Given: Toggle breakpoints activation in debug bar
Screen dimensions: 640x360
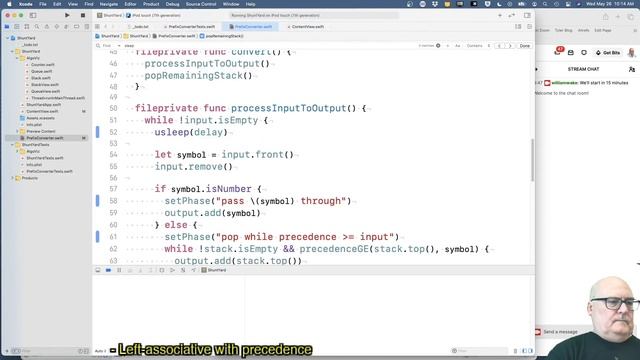Looking at the screenshot, I should (108, 270).
